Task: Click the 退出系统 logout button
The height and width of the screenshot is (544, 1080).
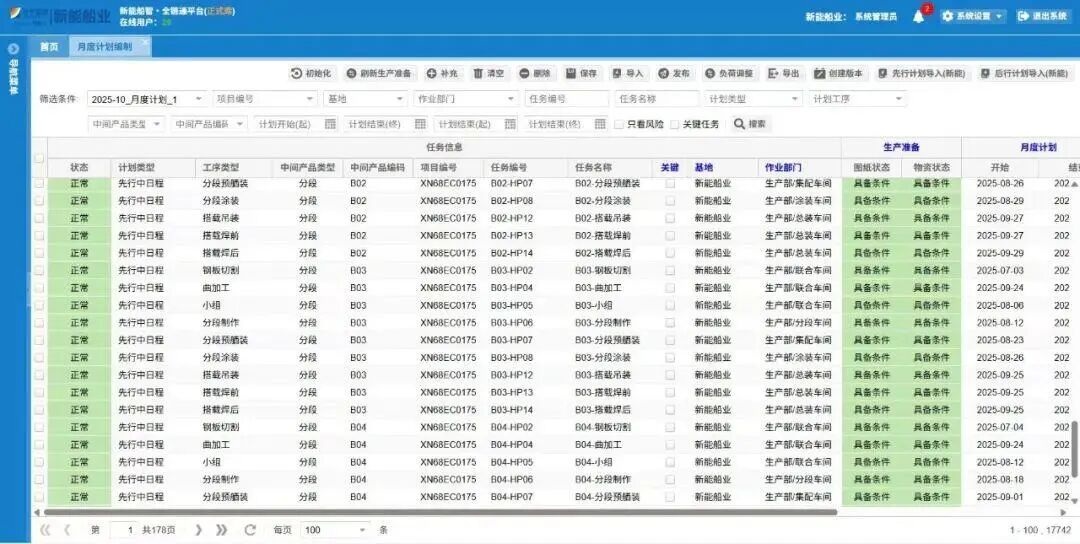Action: (1043, 17)
